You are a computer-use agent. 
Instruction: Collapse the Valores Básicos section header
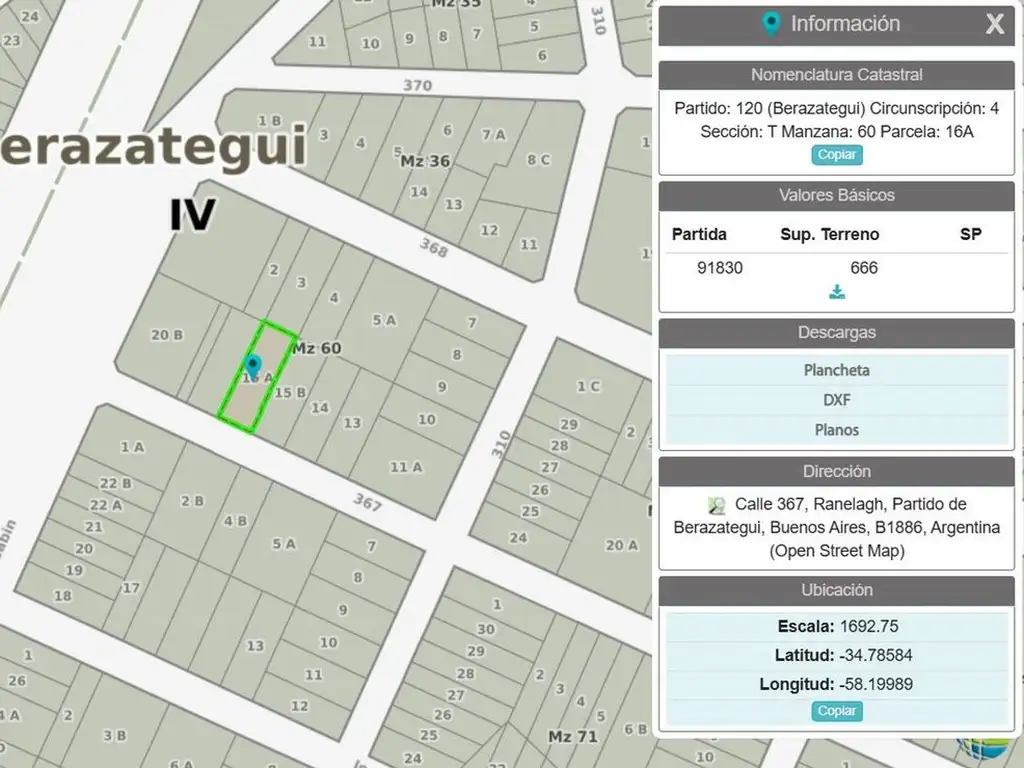tap(836, 195)
